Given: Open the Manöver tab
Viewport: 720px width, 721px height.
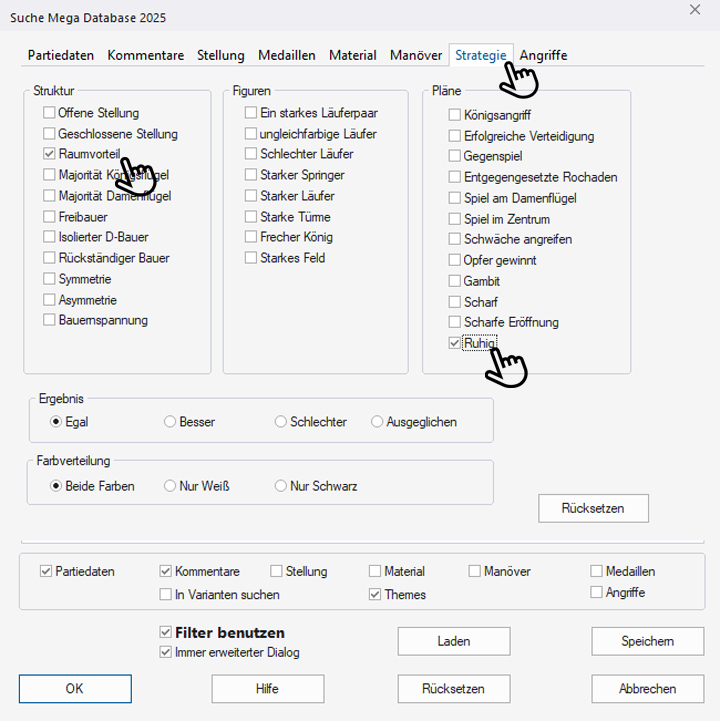Looking at the screenshot, I should (415, 56).
